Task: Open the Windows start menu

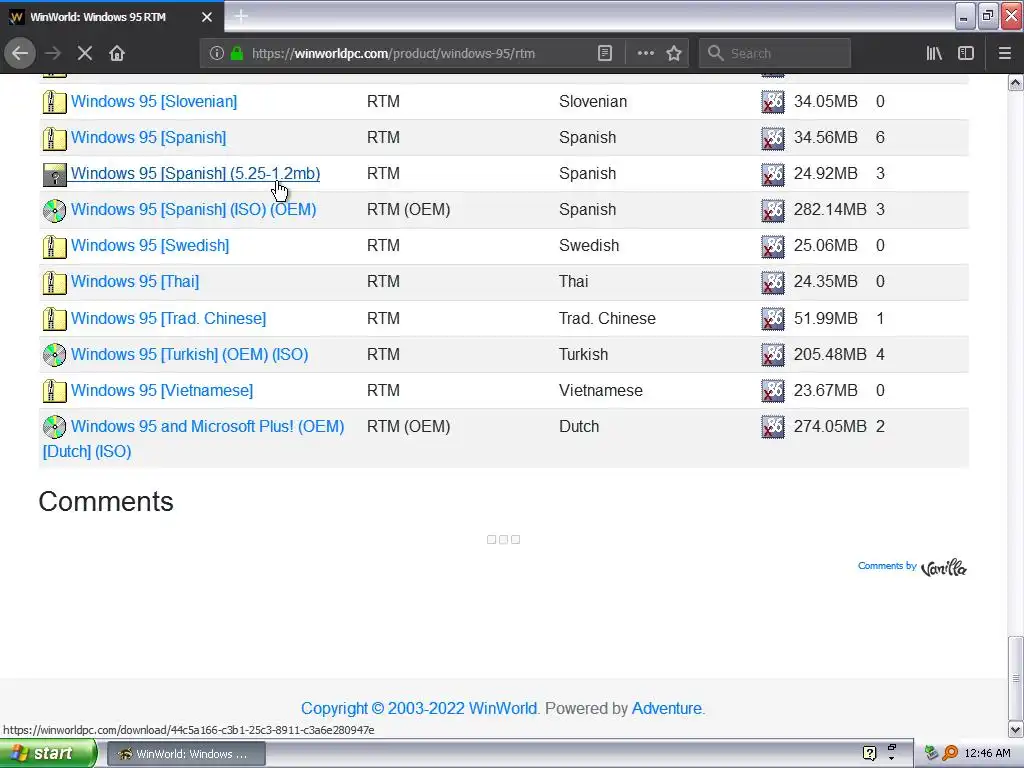Action: click(48, 754)
